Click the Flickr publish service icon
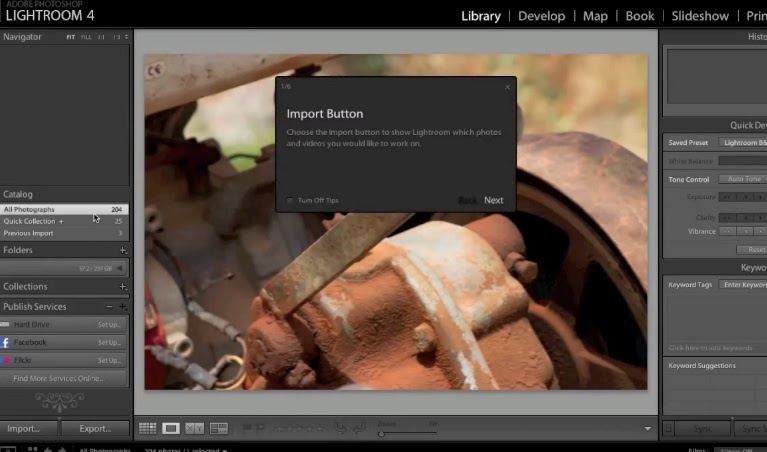The width and height of the screenshot is (767, 452). [x=6, y=360]
